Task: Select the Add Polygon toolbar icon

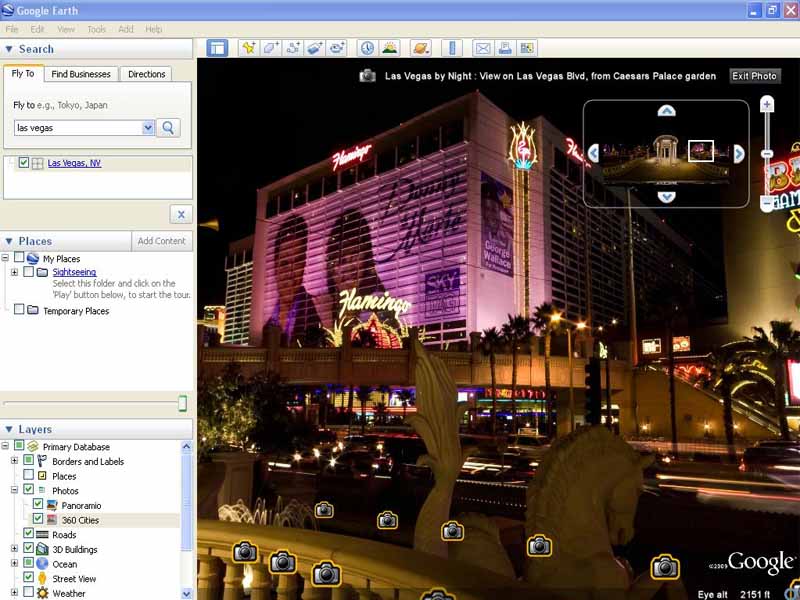Action: pos(270,48)
